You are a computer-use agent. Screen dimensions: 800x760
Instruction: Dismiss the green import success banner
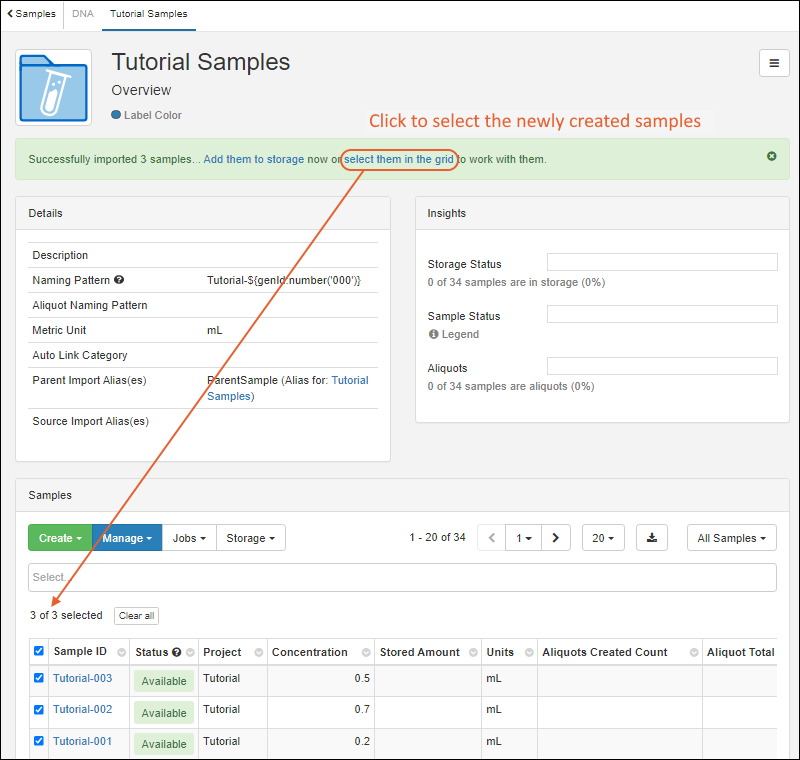coord(772,157)
